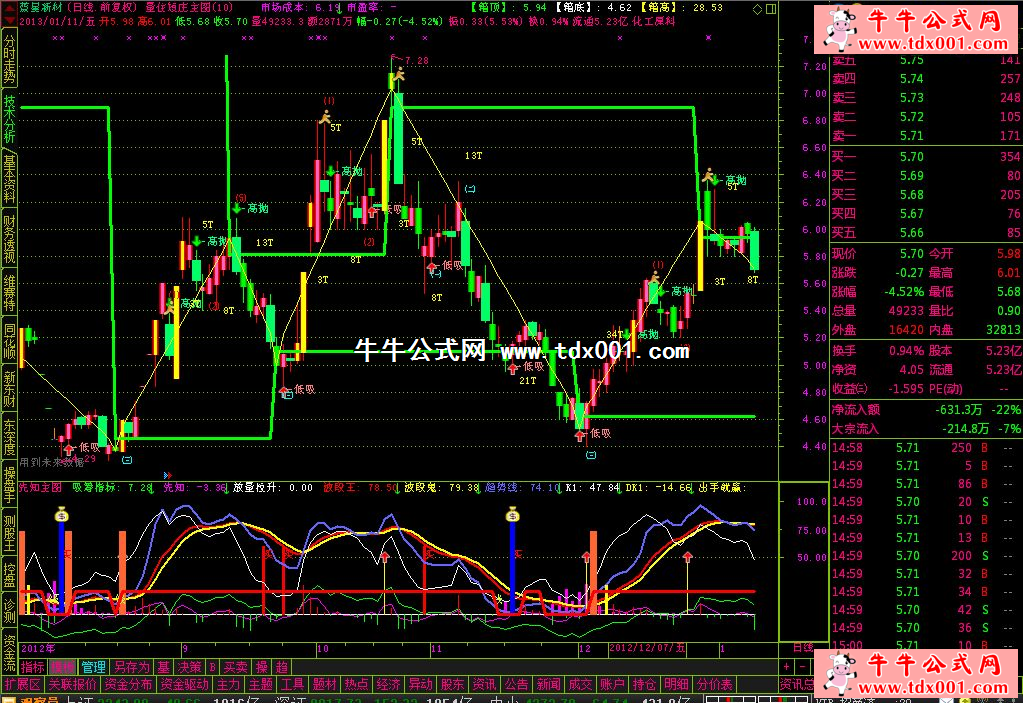The image size is (1023, 703).
Task: Click the 先知主图 indicator panel label
Action: [x=40, y=488]
